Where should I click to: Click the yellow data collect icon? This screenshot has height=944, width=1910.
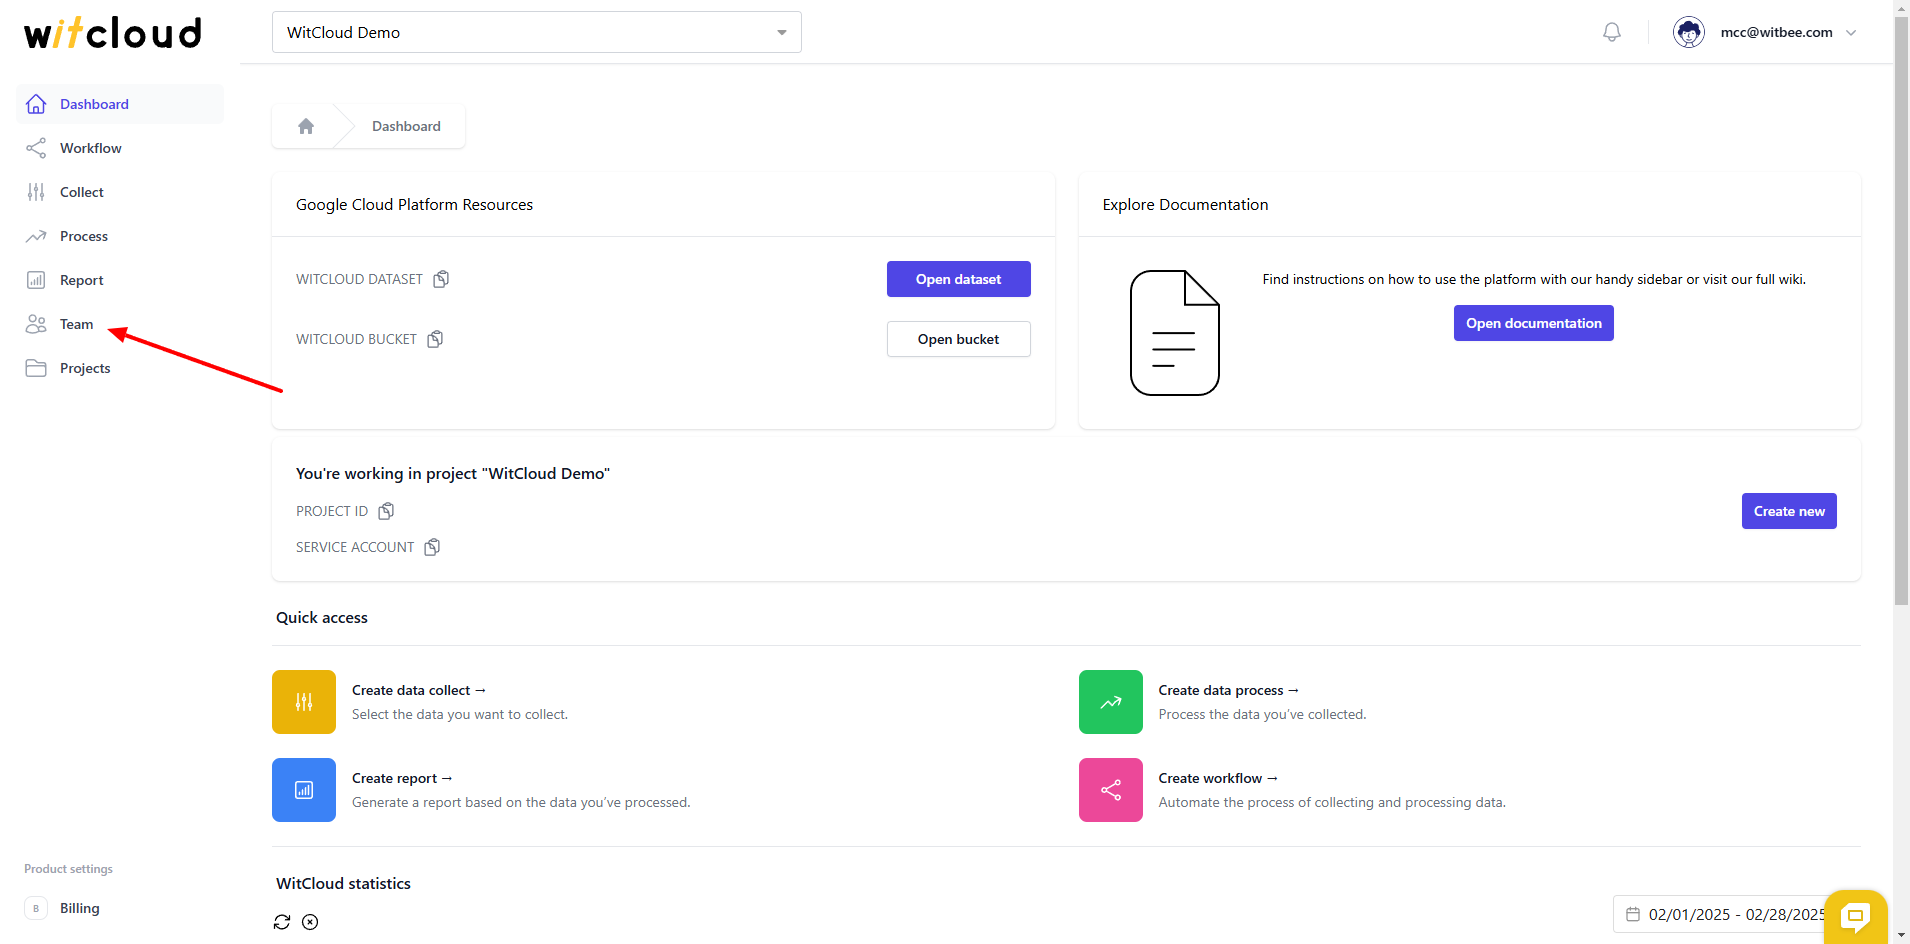[x=304, y=702]
